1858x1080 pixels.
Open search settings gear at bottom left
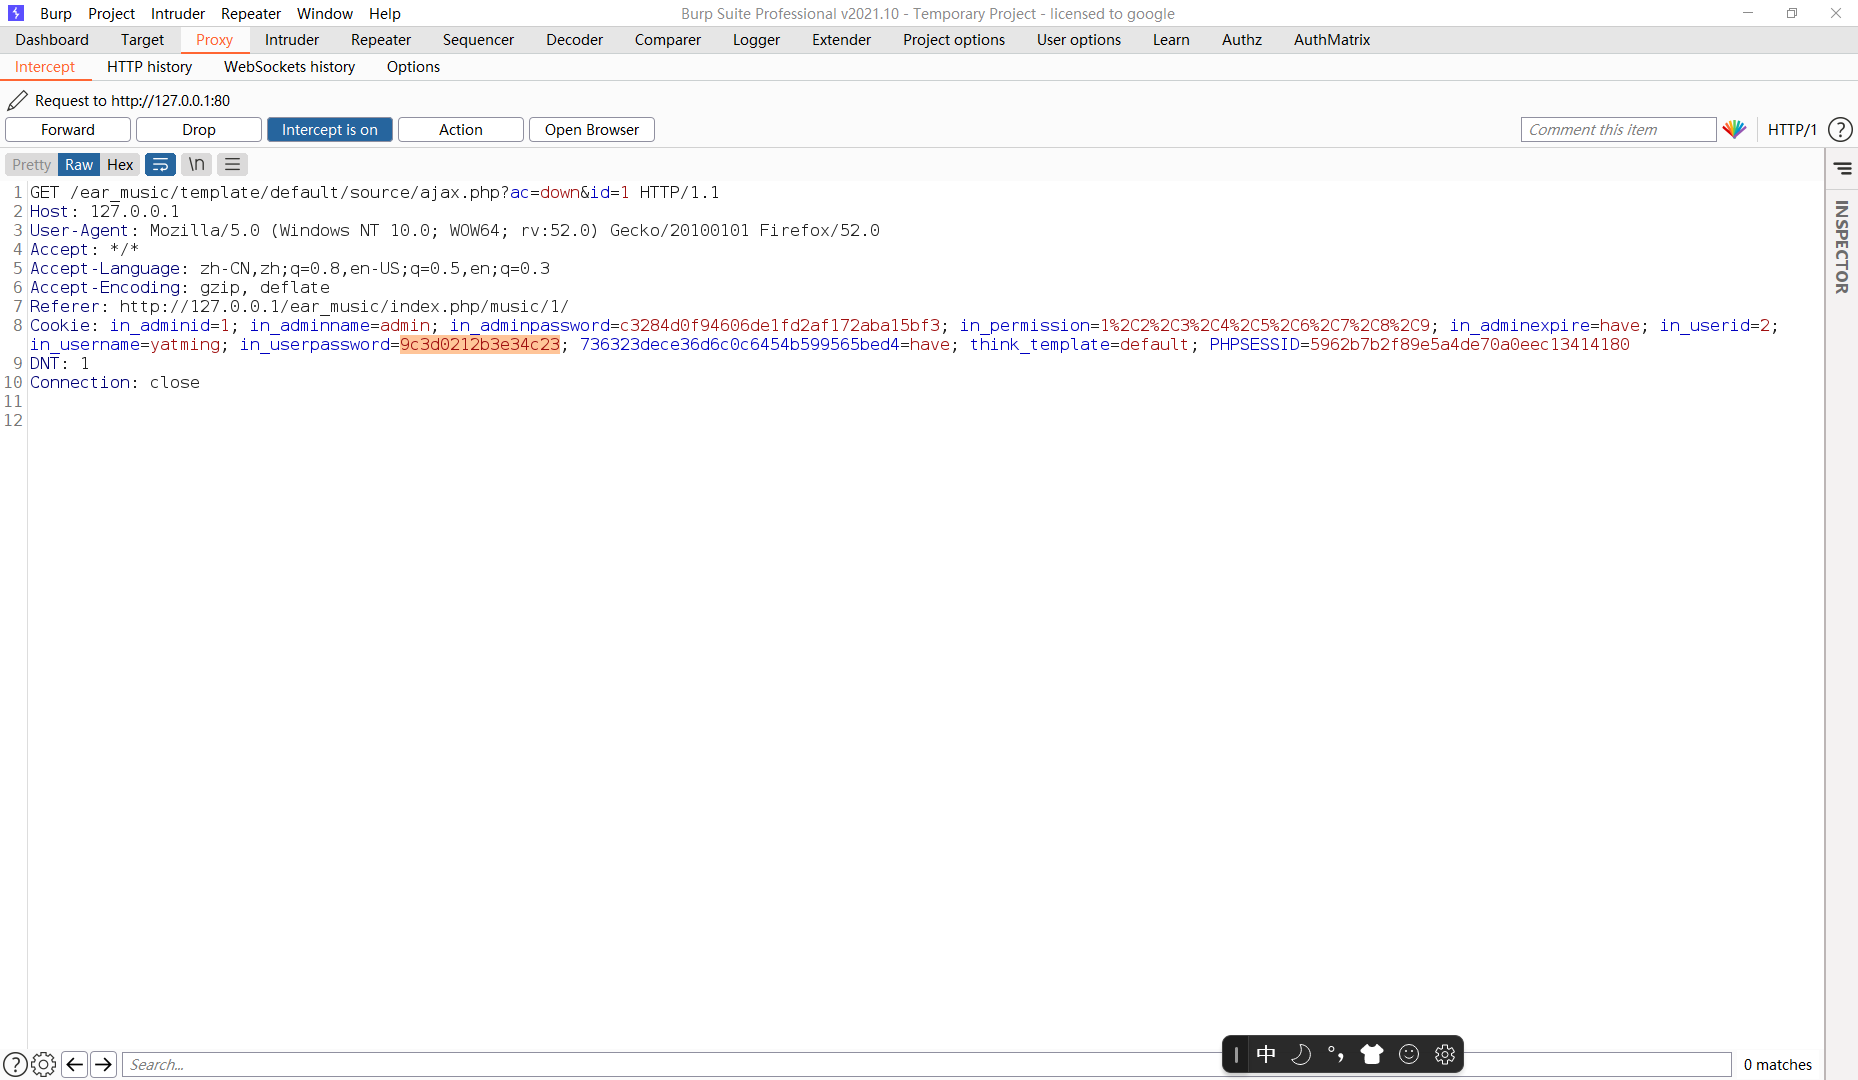(x=44, y=1064)
